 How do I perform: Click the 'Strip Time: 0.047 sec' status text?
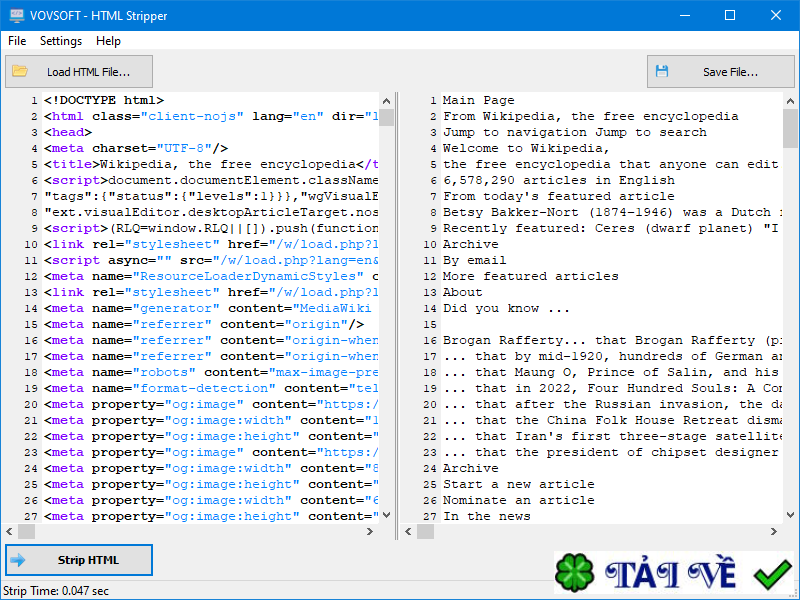click(56, 591)
